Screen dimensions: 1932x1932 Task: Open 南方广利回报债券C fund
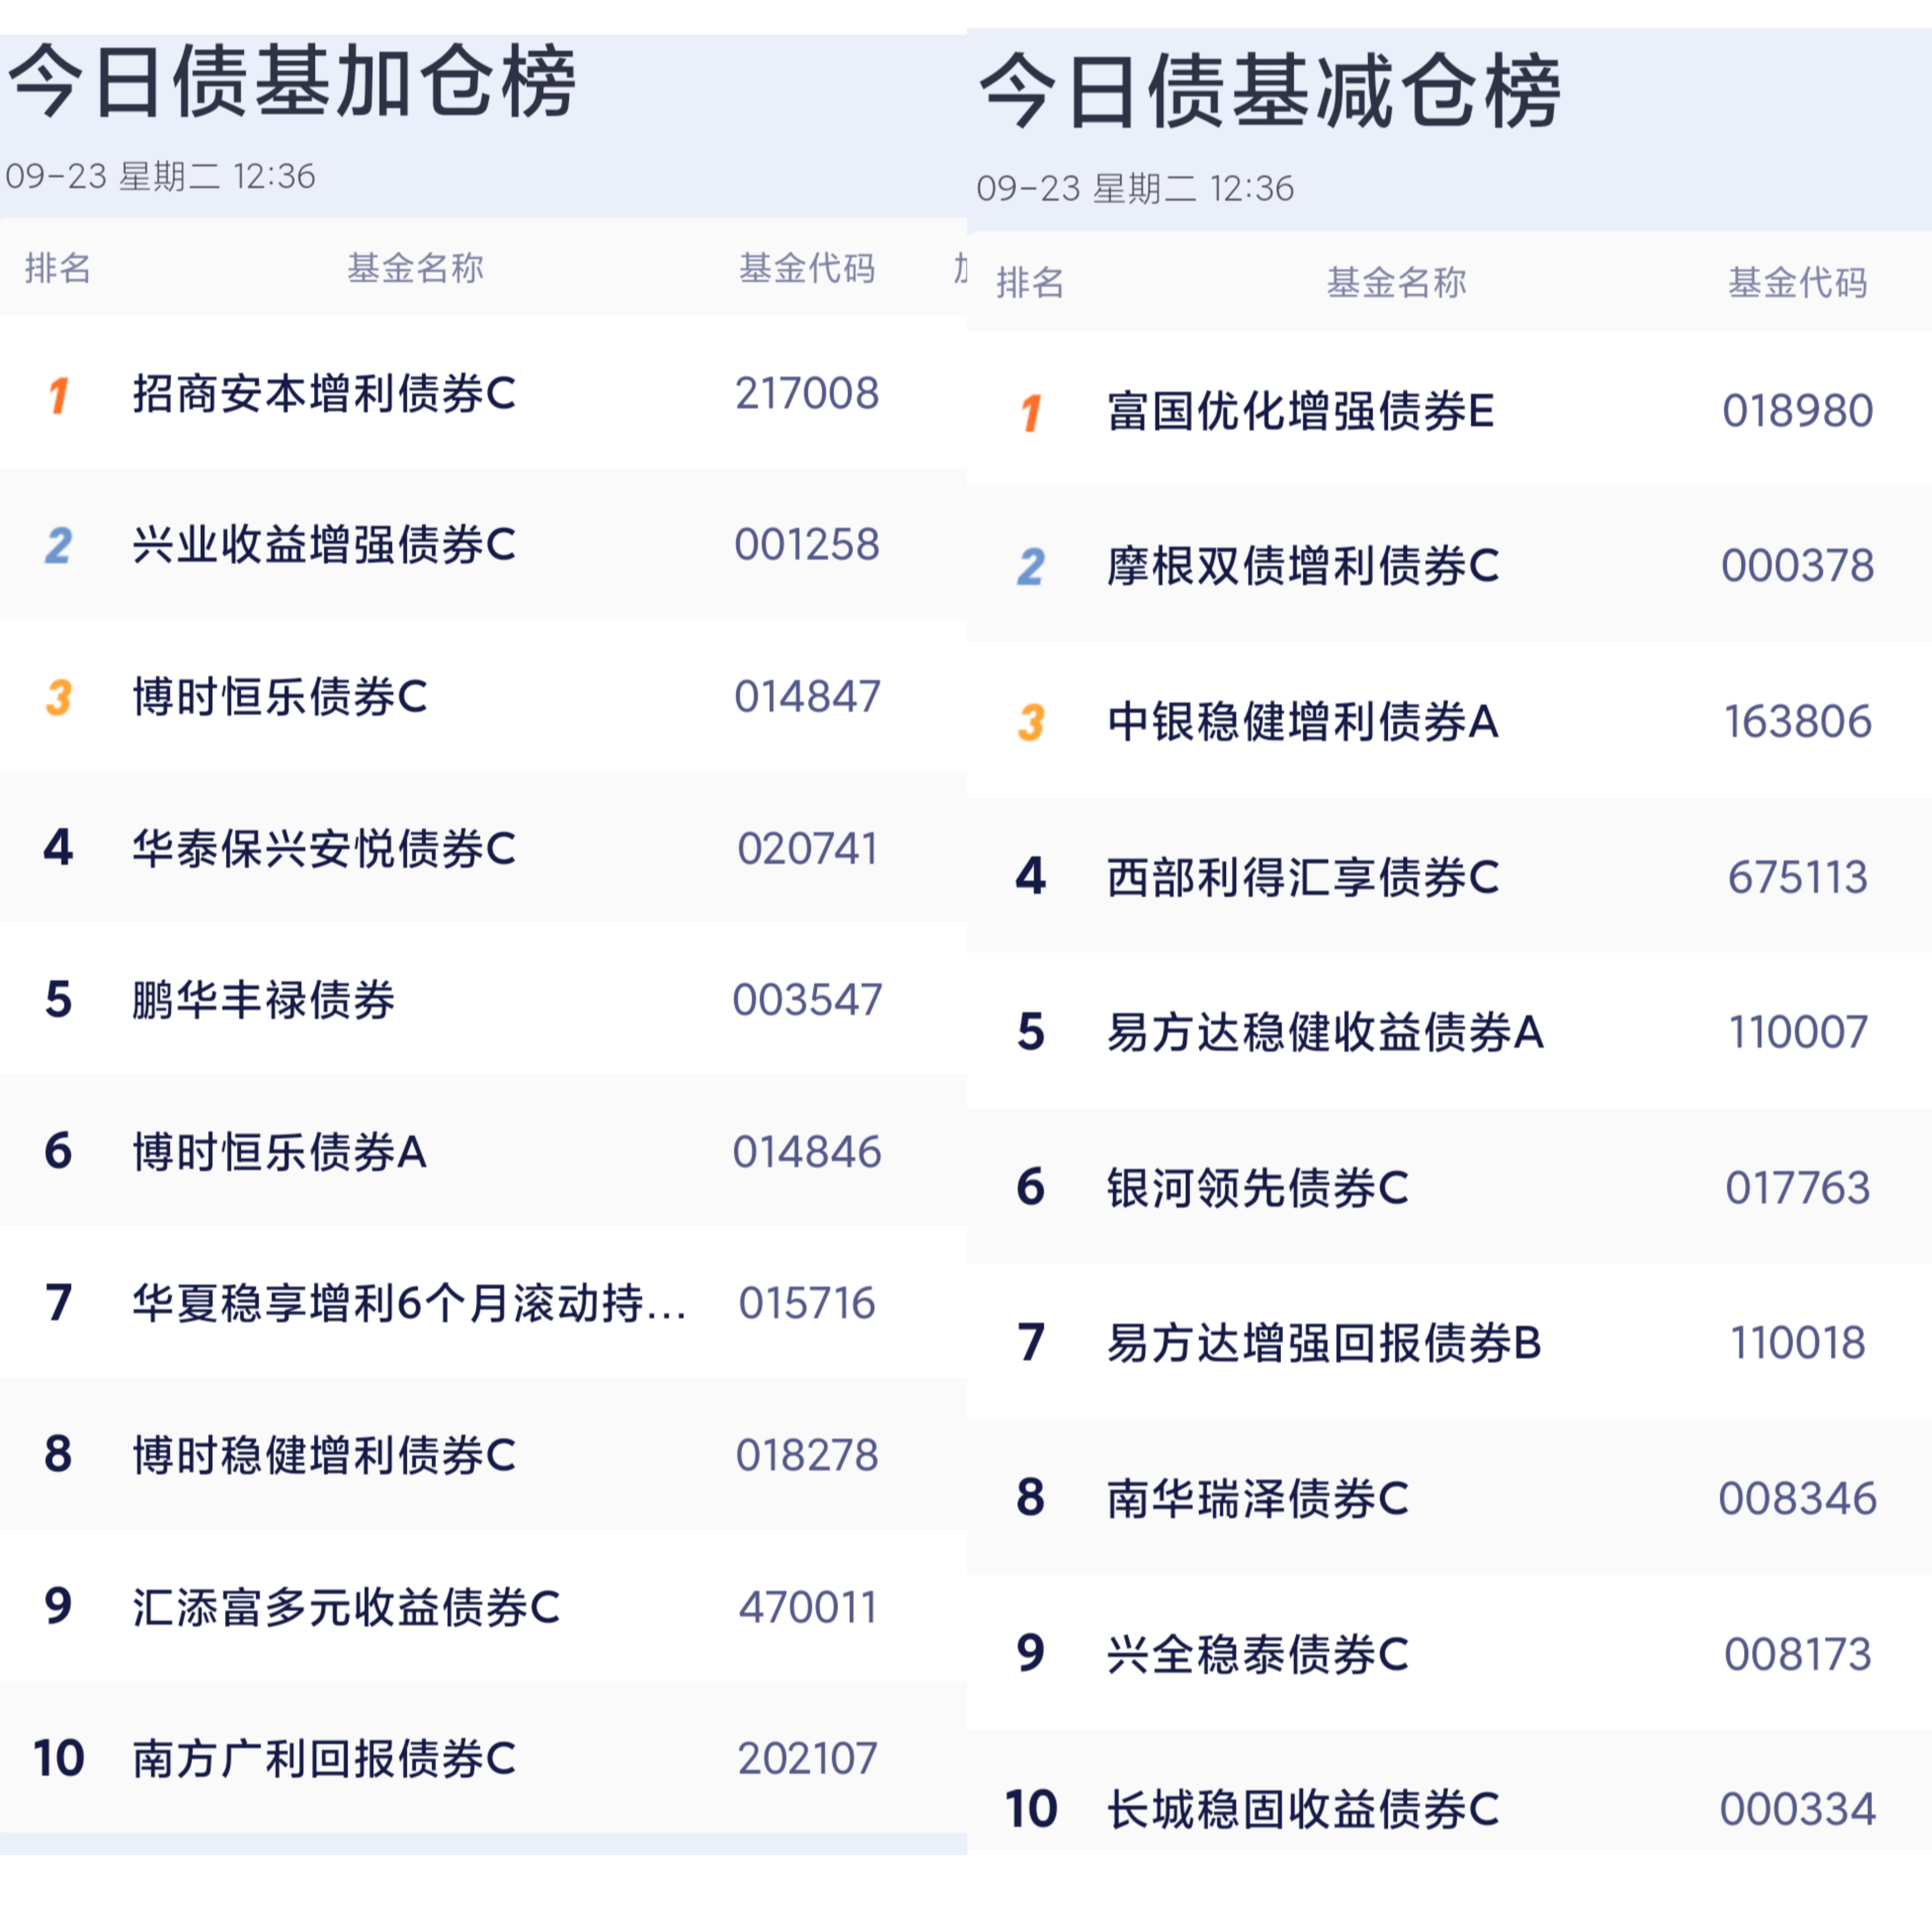coord(324,1759)
